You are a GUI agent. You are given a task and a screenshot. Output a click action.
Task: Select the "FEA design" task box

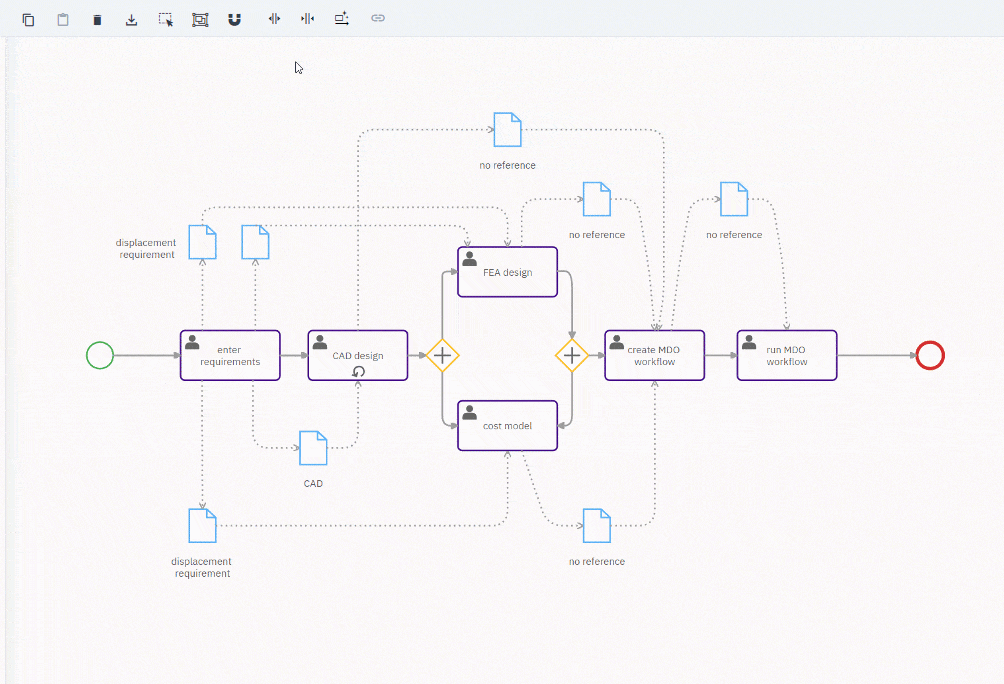click(508, 272)
